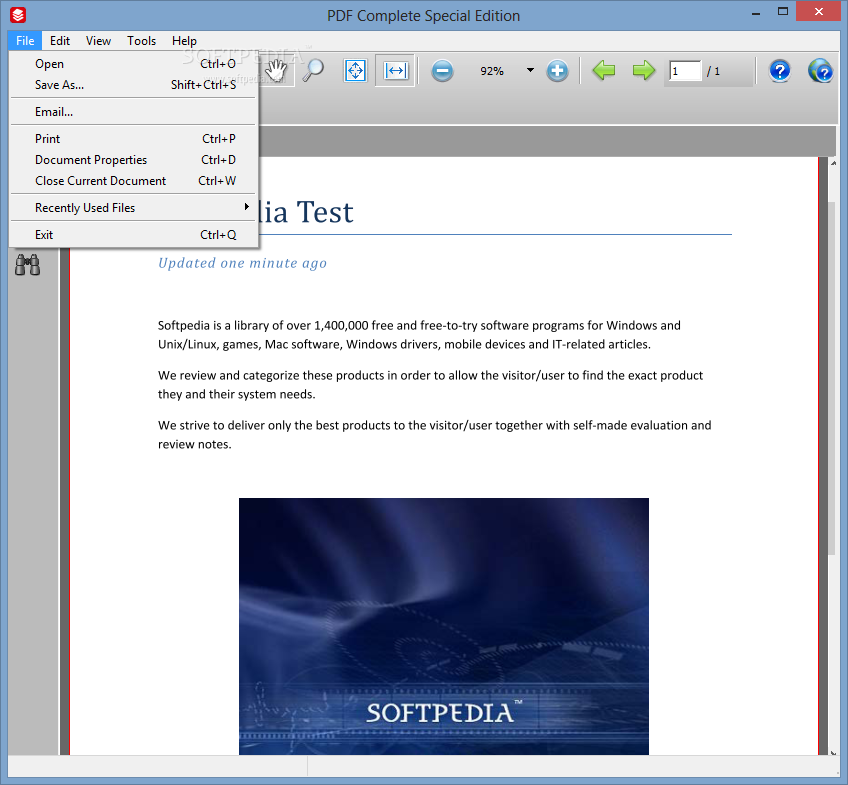Open the File menu
Screen dimensions: 848x785
pyautogui.click(x=25, y=41)
